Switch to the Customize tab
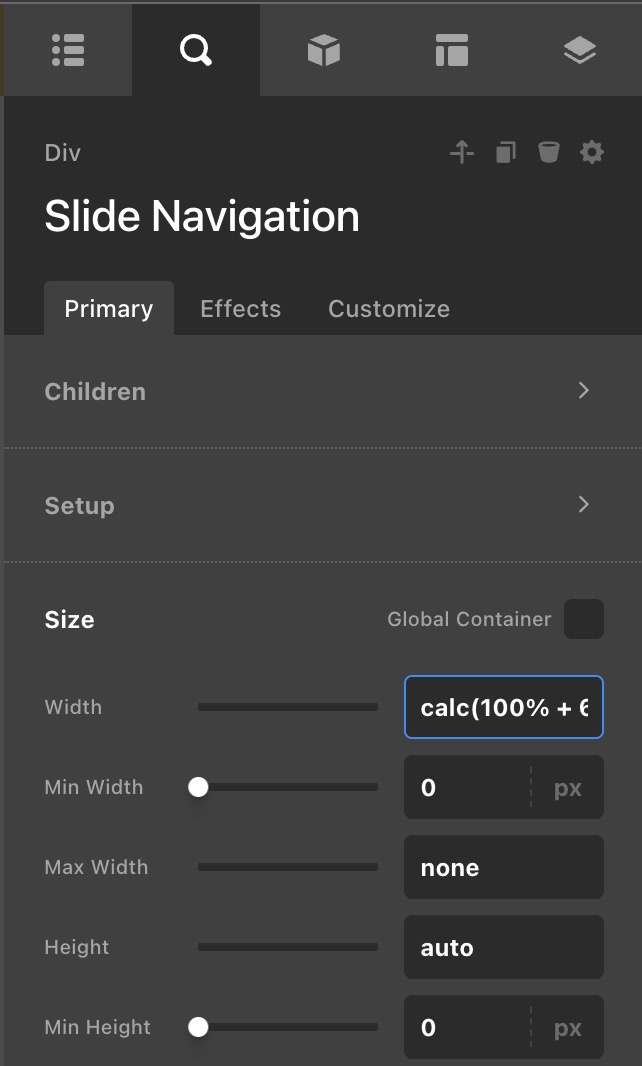 click(389, 309)
